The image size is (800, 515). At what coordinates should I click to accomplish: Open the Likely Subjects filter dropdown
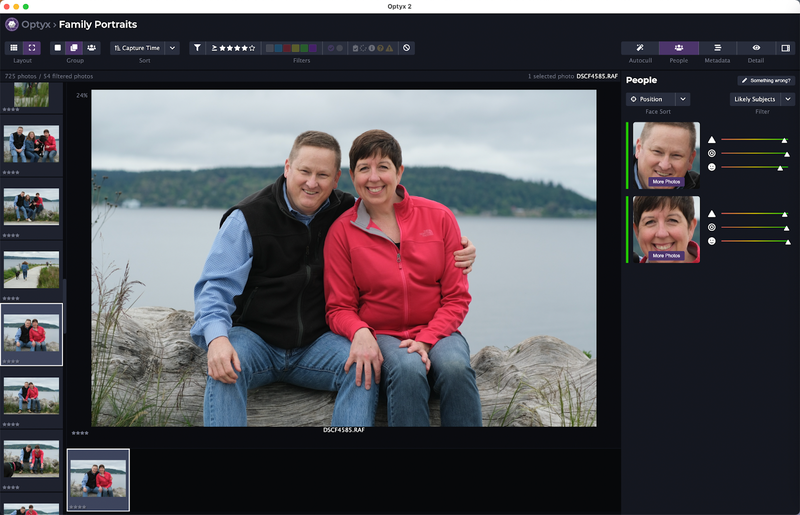[788, 99]
